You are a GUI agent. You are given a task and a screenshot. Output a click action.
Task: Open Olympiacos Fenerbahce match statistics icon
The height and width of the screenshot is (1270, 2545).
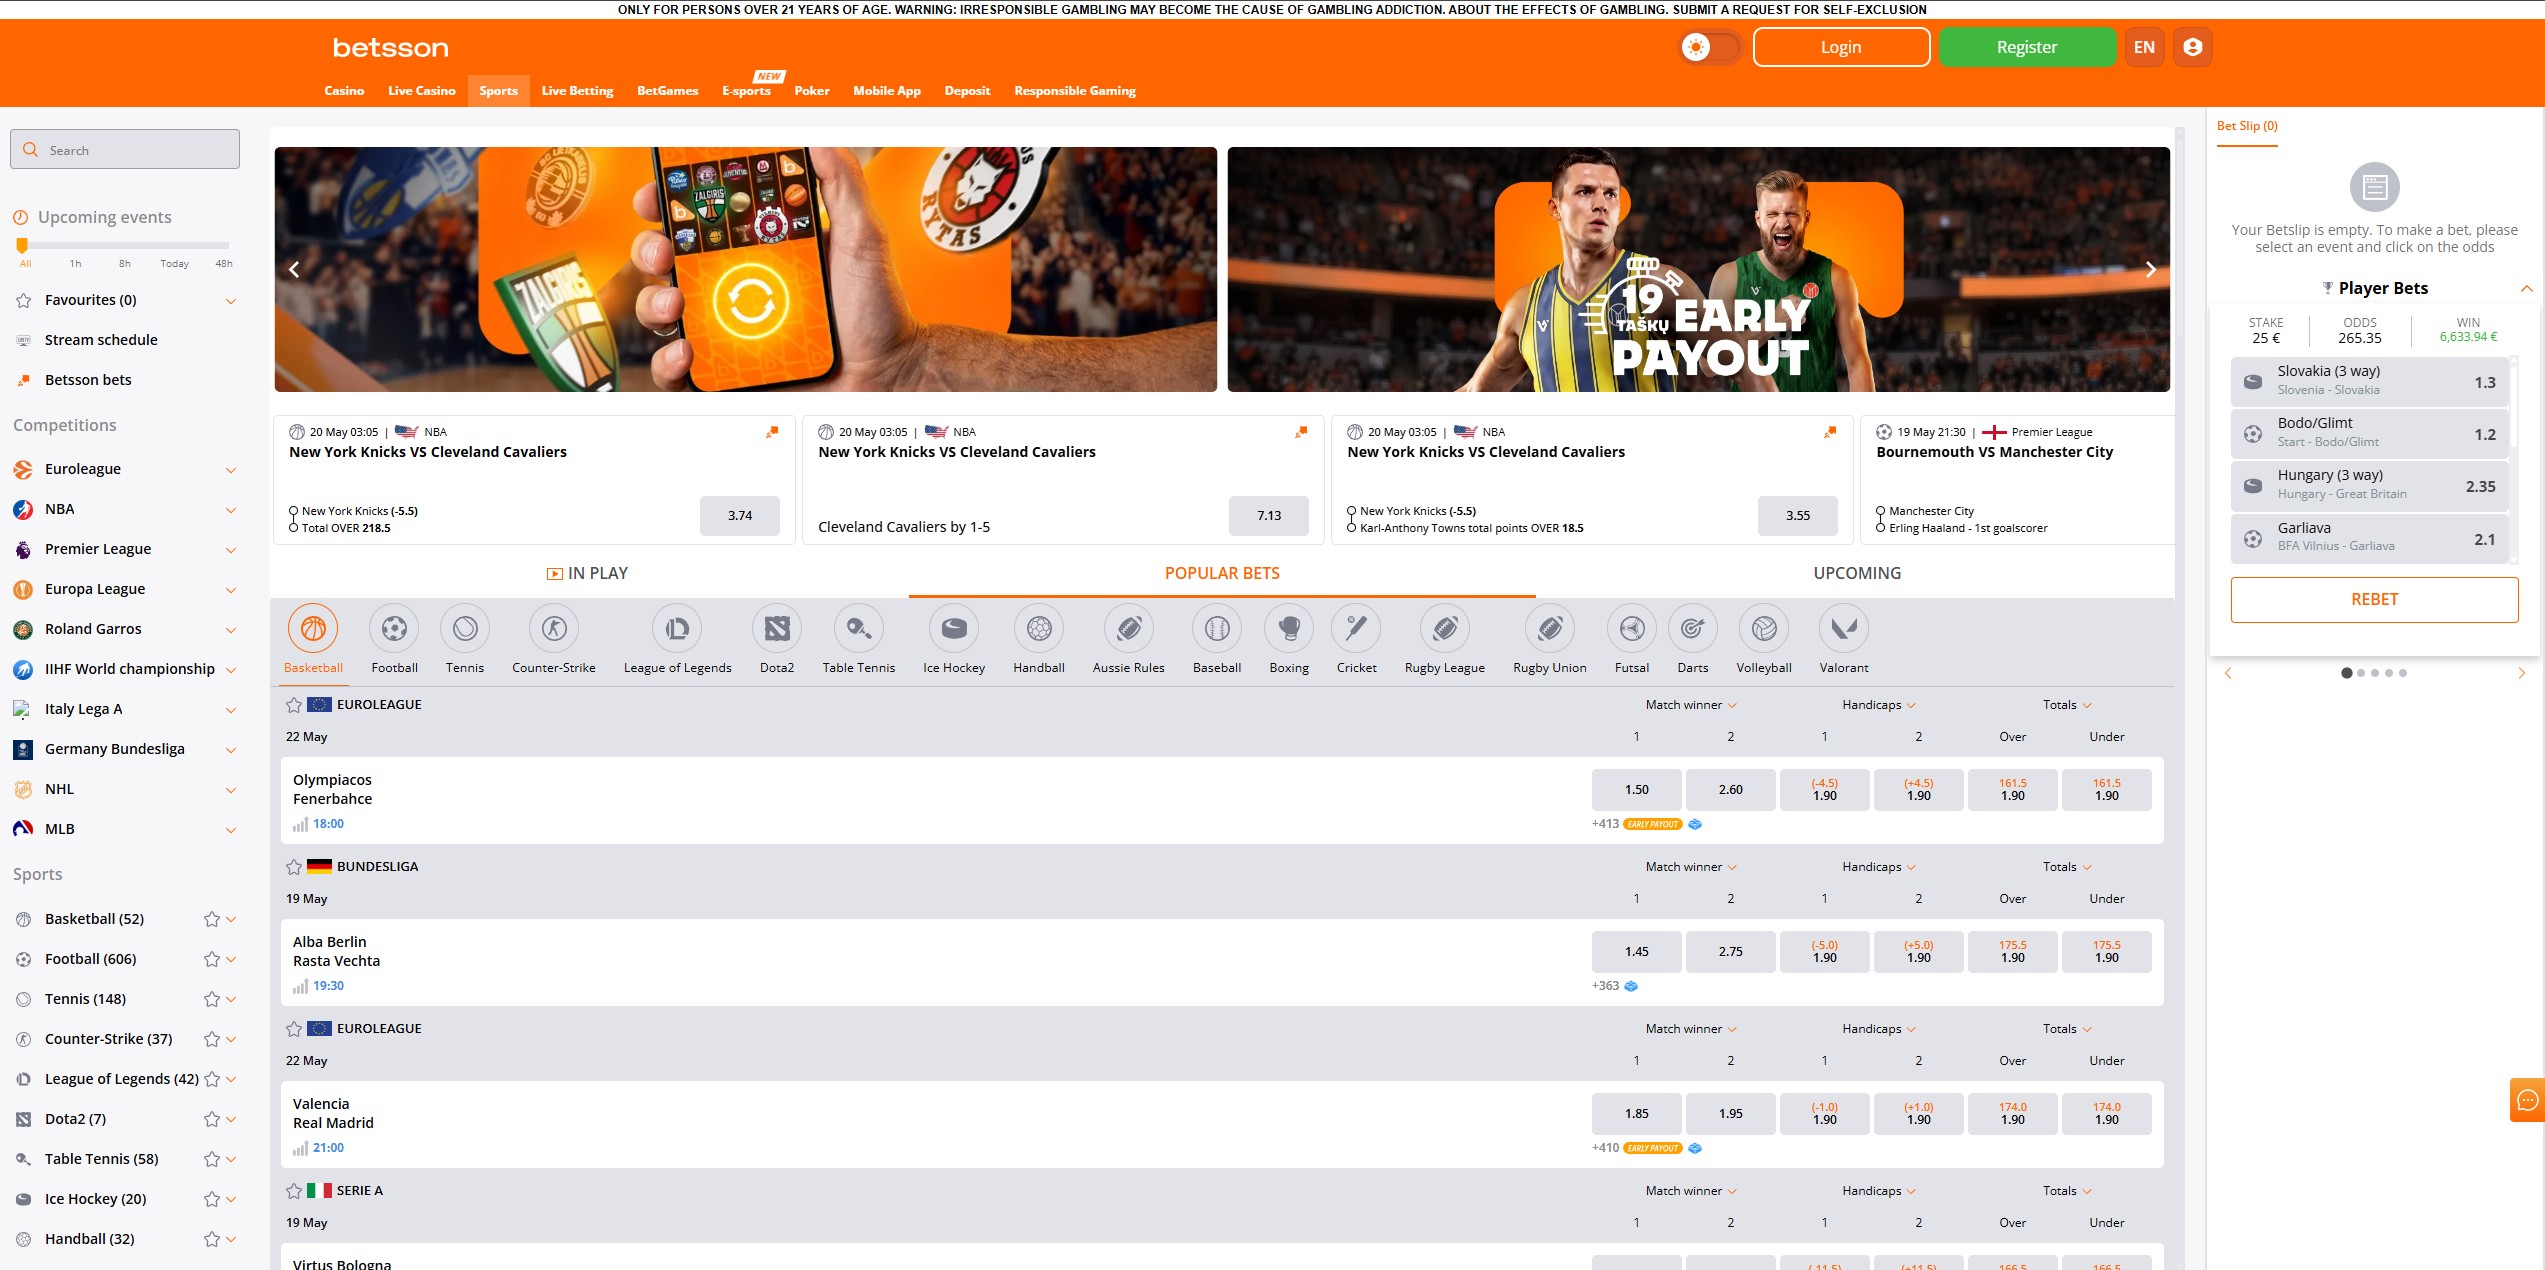click(x=300, y=824)
